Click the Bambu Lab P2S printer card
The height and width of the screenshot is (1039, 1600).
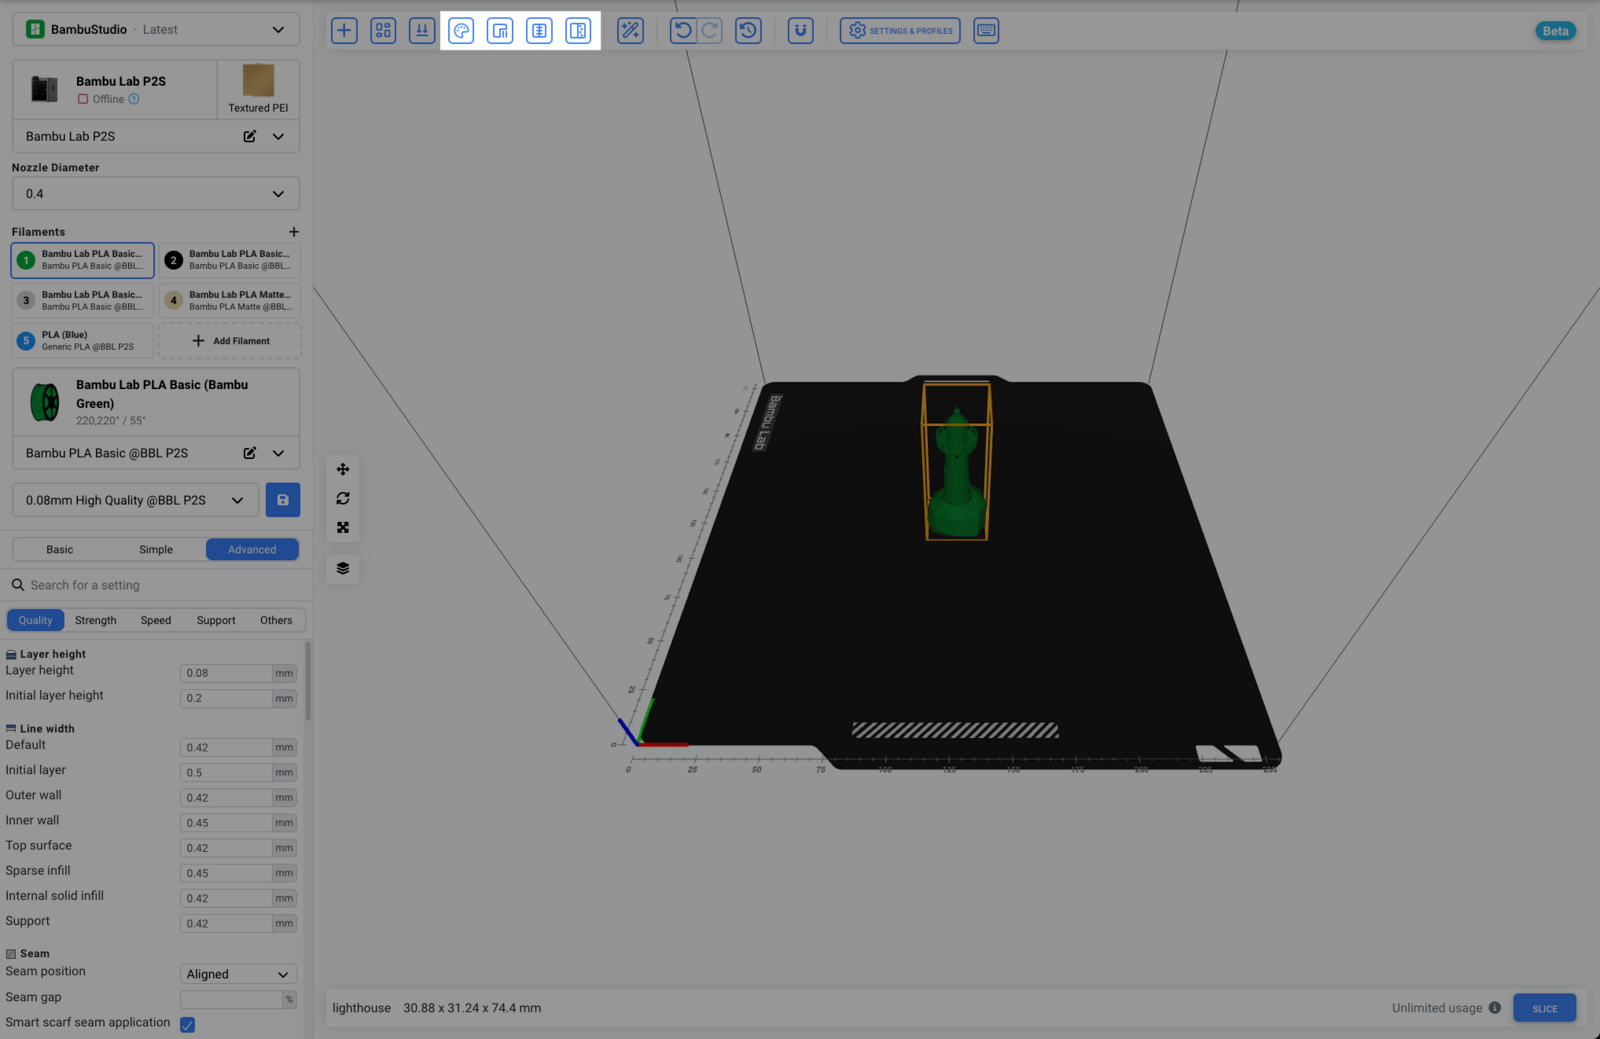click(x=114, y=89)
